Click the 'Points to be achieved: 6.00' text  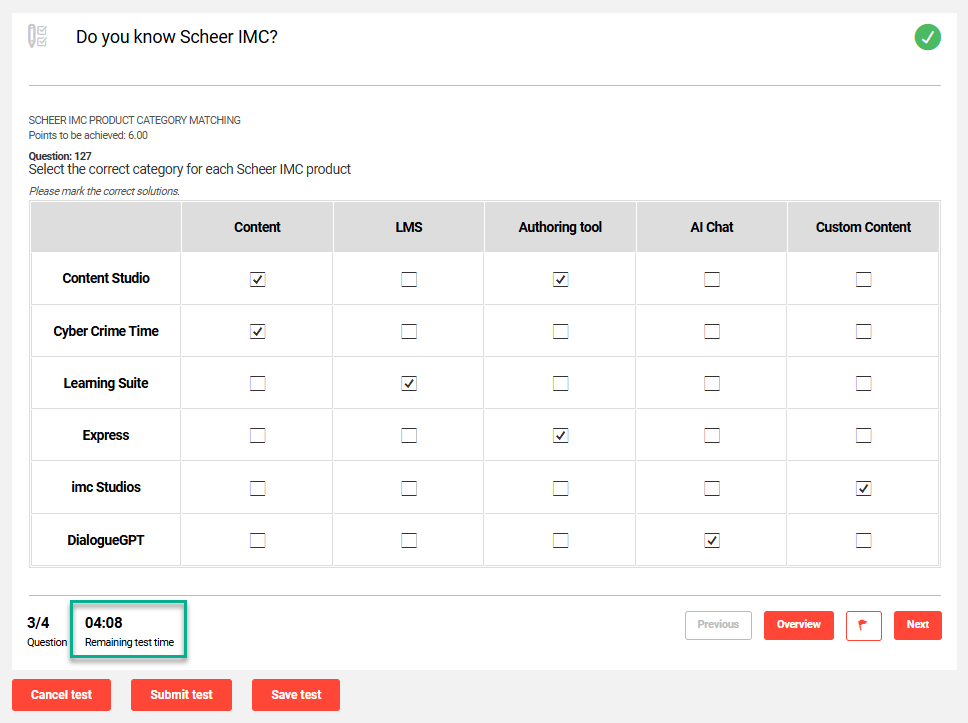pyautogui.click(x=88, y=135)
